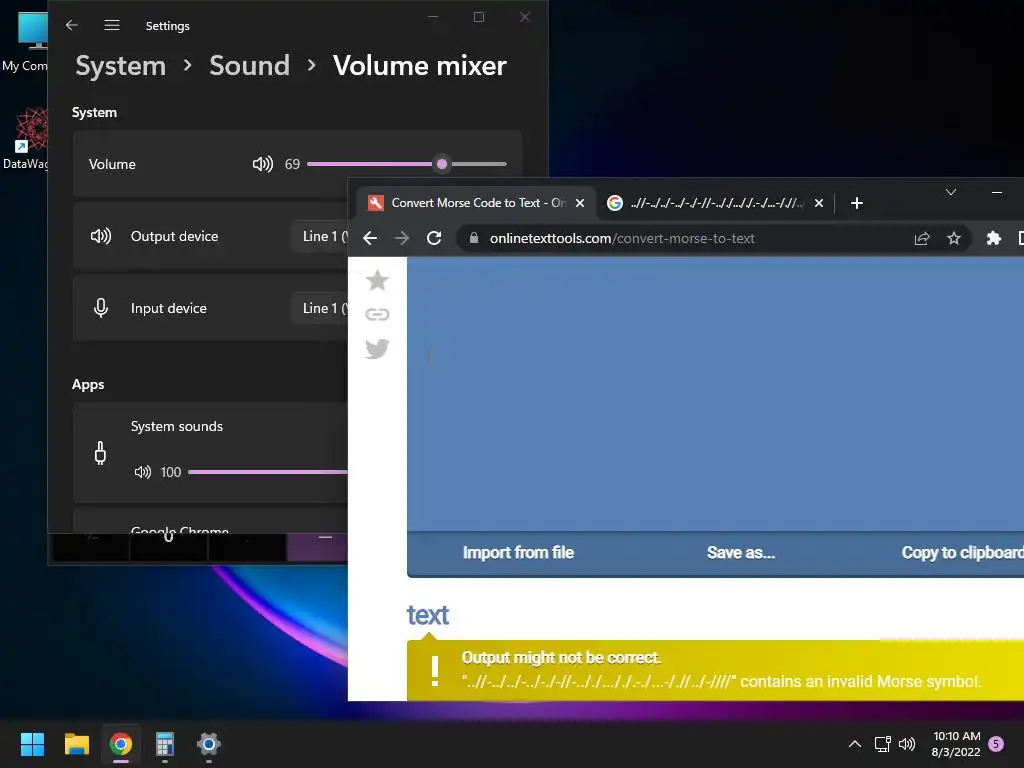Go back using Settings back arrow
The height and width of the screenshot is (768, 1024).
pos(72,25)
